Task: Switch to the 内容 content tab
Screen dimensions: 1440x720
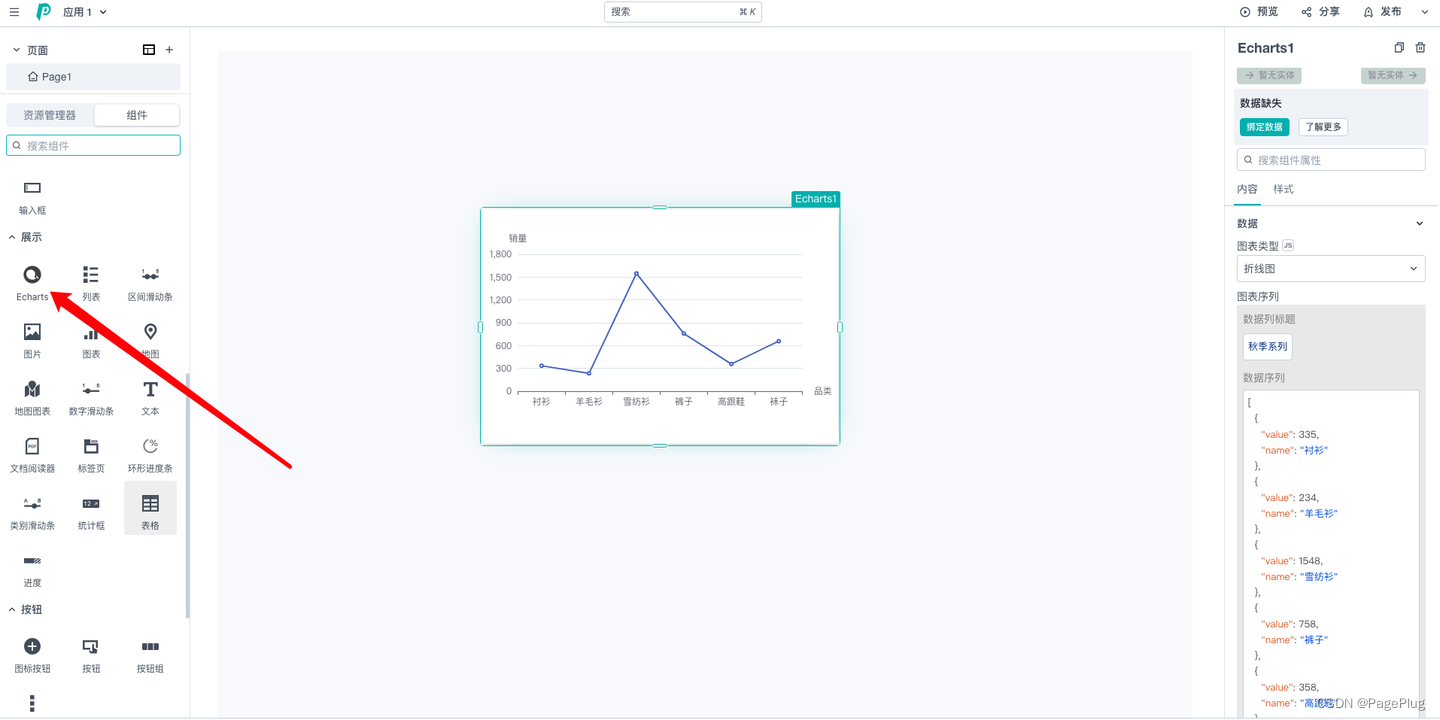Action: pyautogui.click(x=1247, y=189)
